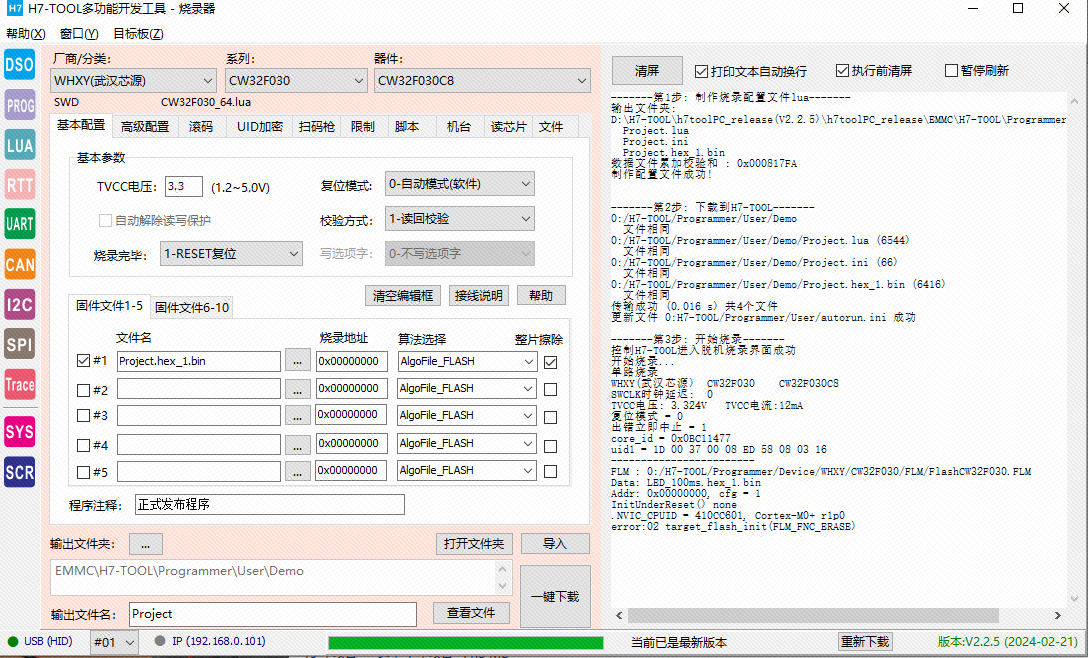
Task: Toggle 打印文本自动换行 checkbox
Action: pos(702,71)
